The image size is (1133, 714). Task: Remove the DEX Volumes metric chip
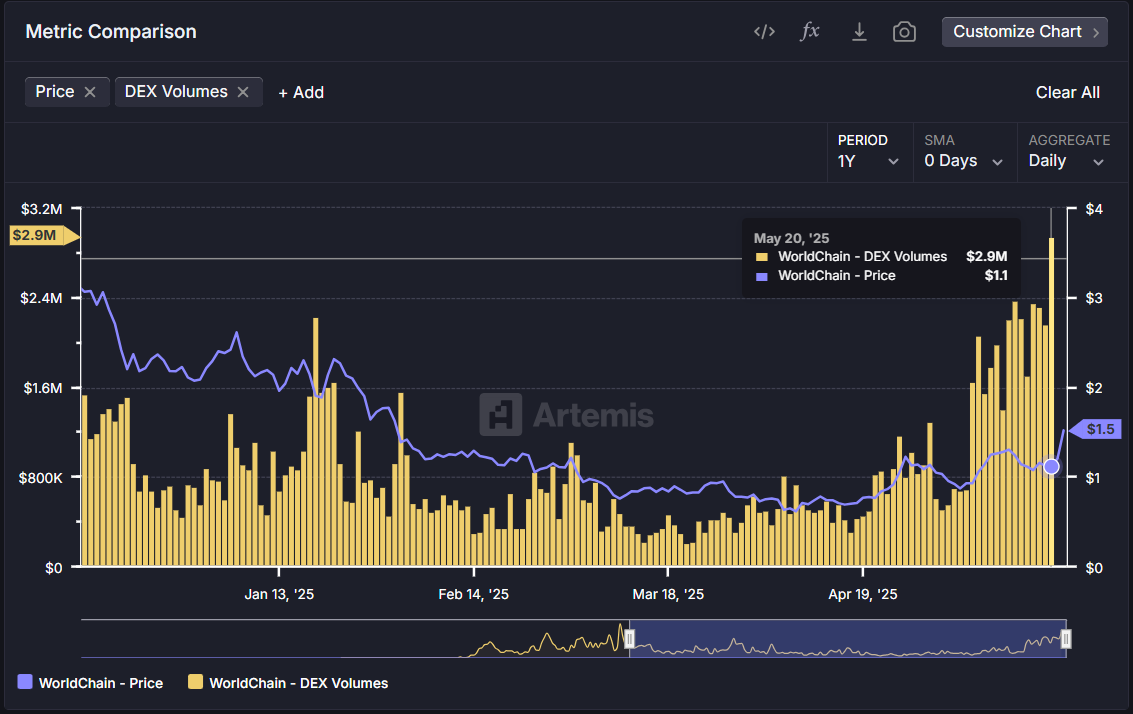point(244,92)
